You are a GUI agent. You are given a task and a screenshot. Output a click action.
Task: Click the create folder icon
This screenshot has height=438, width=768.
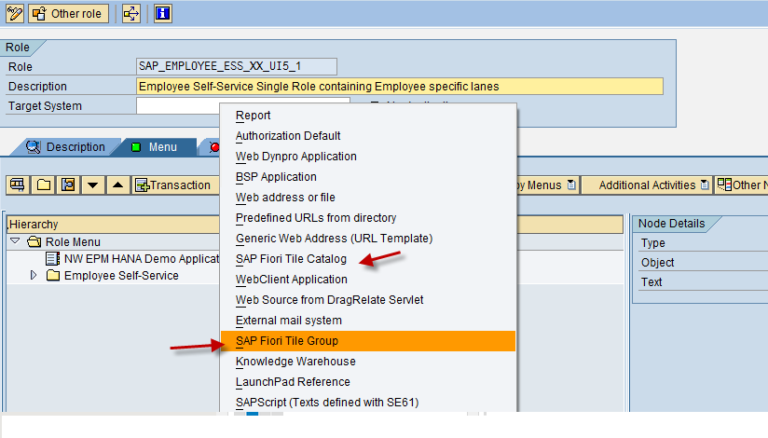tap(43, 185)
